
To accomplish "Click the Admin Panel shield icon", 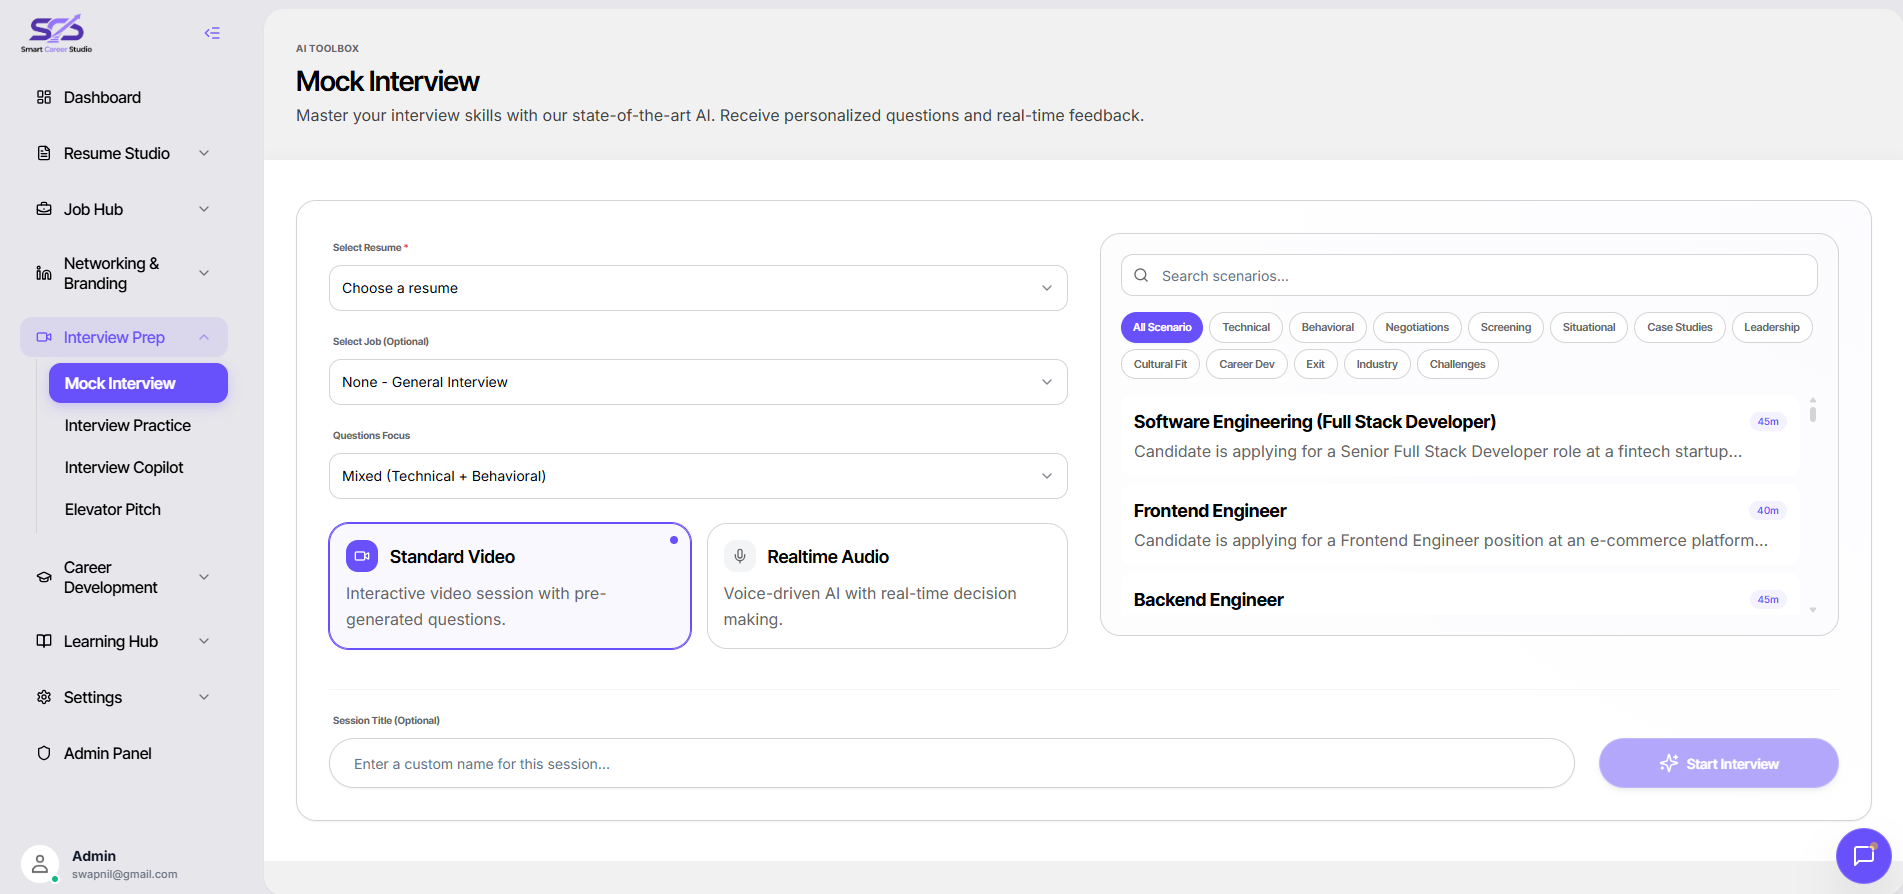I will point(44,753).
